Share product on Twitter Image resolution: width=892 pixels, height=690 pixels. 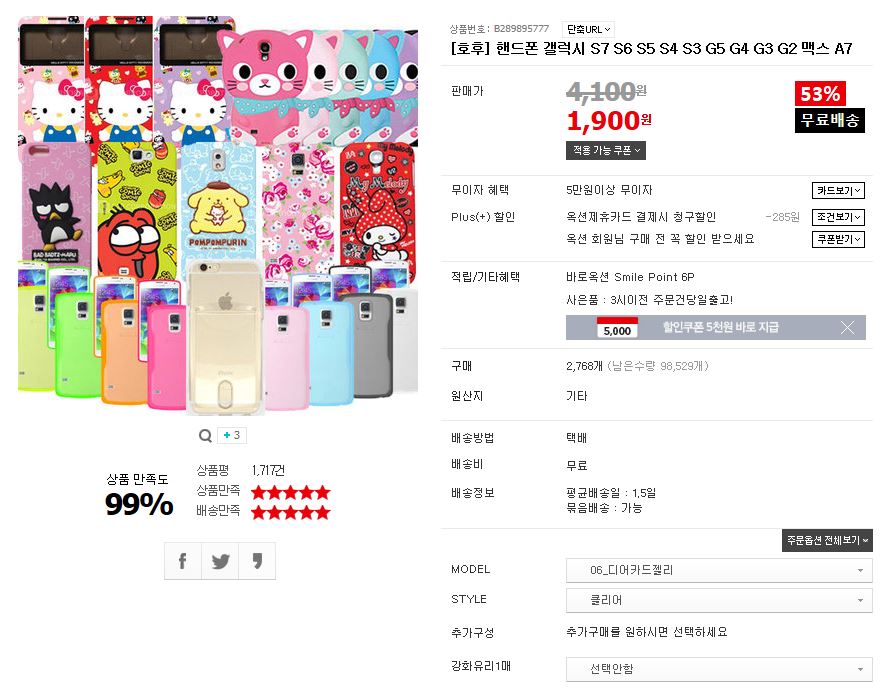220,561
